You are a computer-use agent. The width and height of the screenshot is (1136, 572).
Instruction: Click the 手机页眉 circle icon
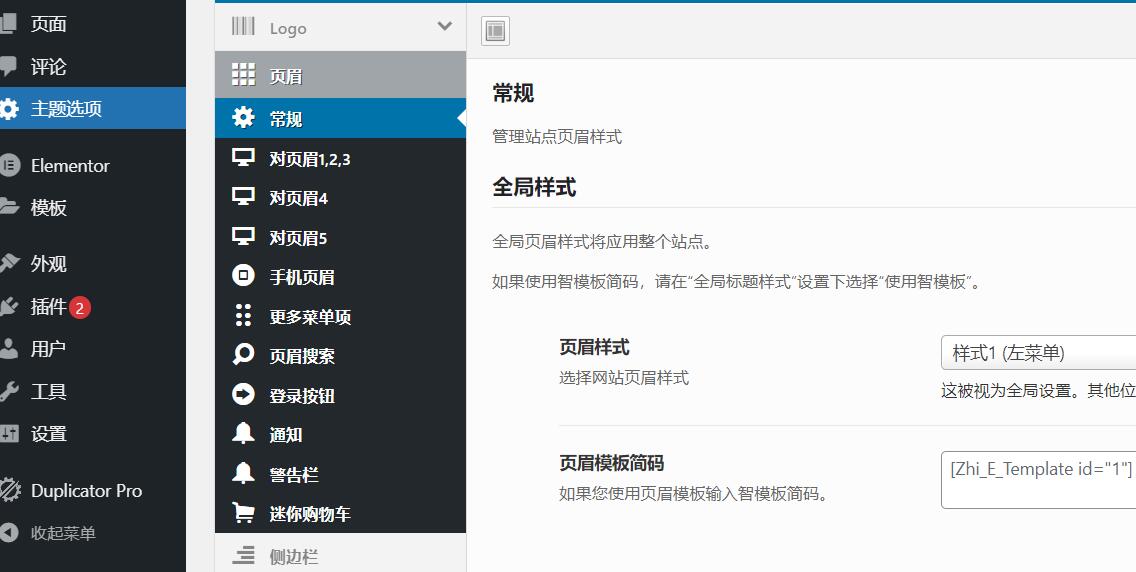tap(243, 275)
